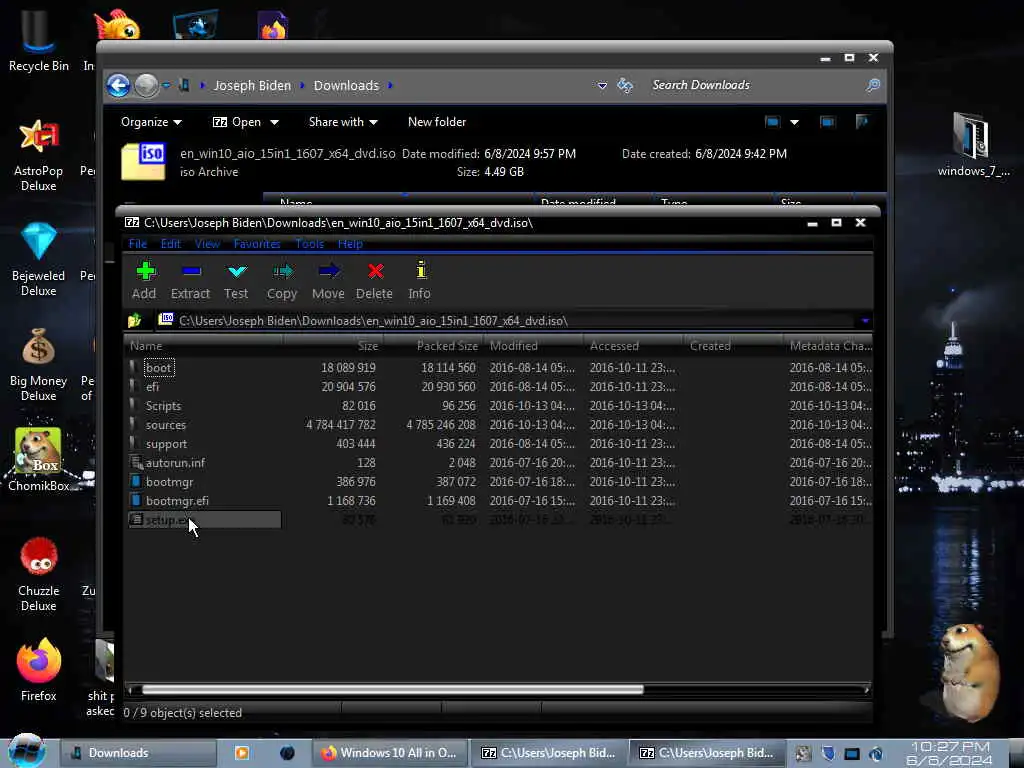Click the horizontal scrollbar in 7-Zip
Image resolution: width=1024 pixels, height=768 pixels.
[392, 690]
